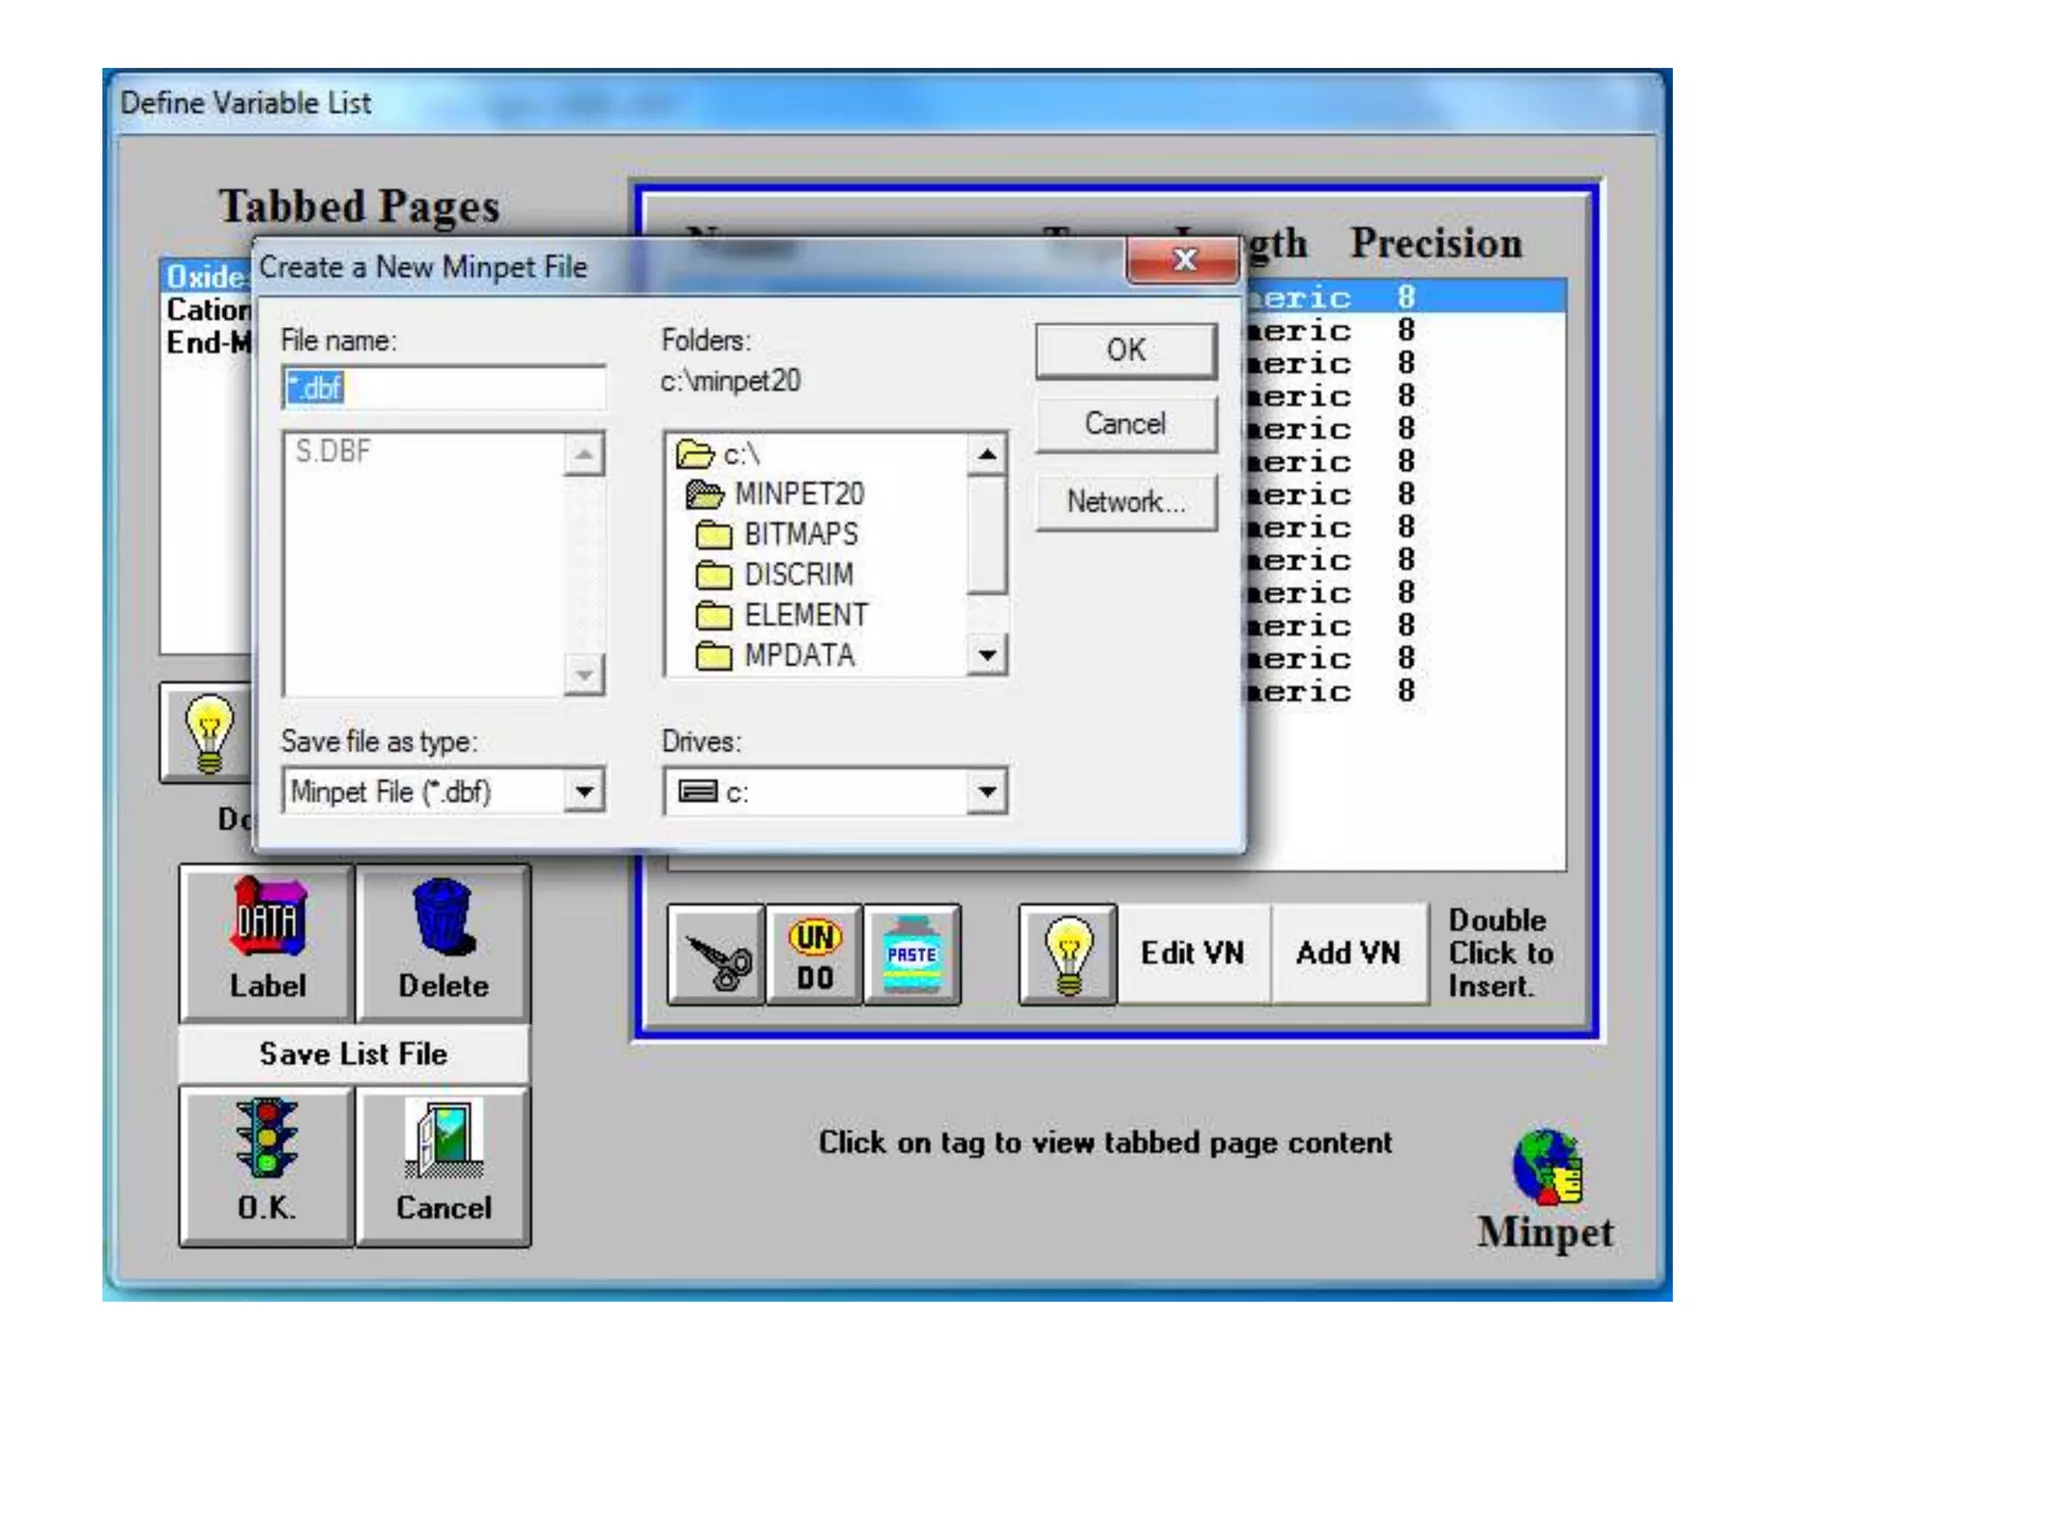
Task: Open the Save file as type dropdown
Action: [x=584, y=792]
